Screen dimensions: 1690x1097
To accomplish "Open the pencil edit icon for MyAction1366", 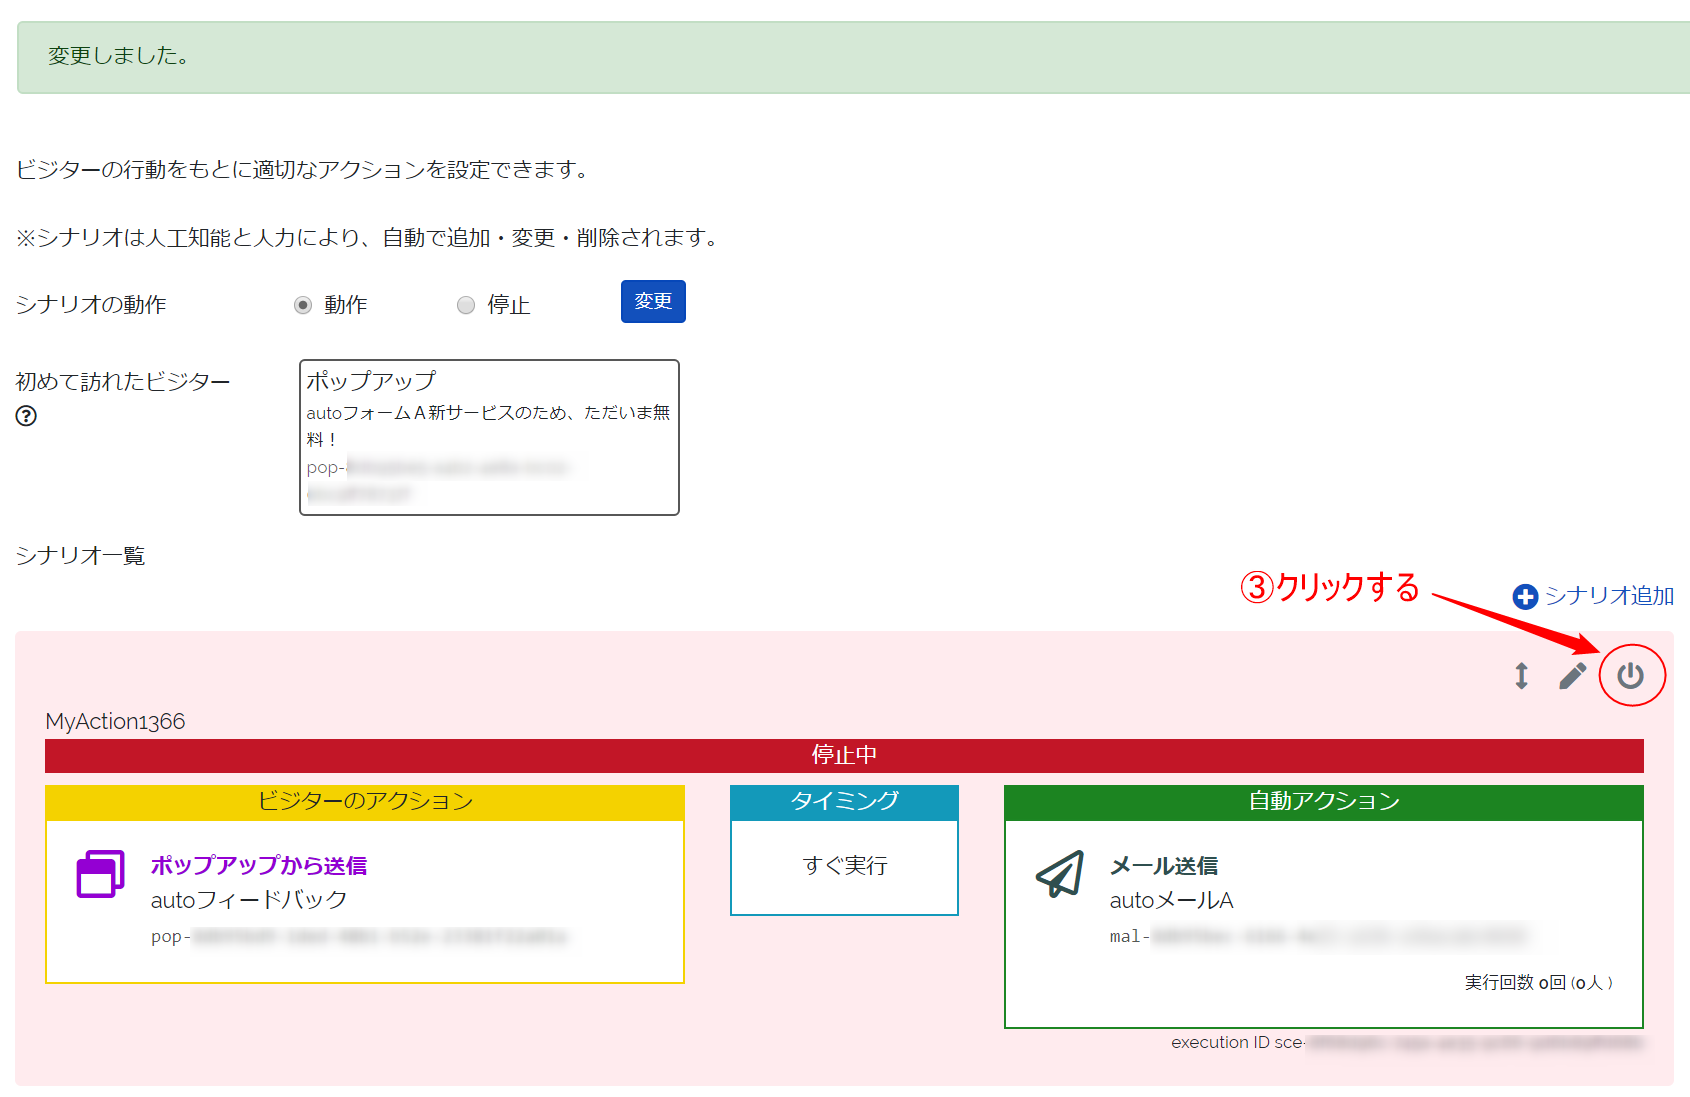I will [x=1573, y=676].
